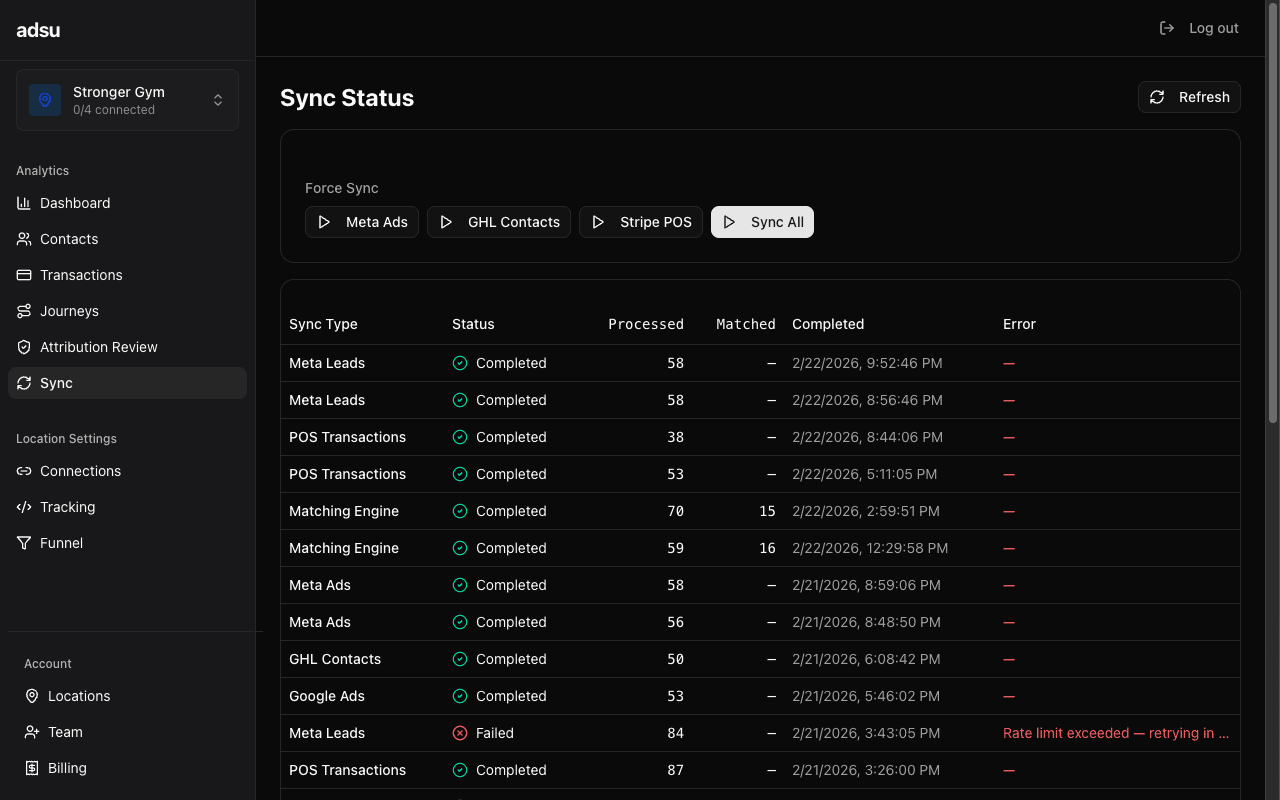Select the Journeys icon
Viewport: 1280px width, 800px height.
(x=23, y=311)
